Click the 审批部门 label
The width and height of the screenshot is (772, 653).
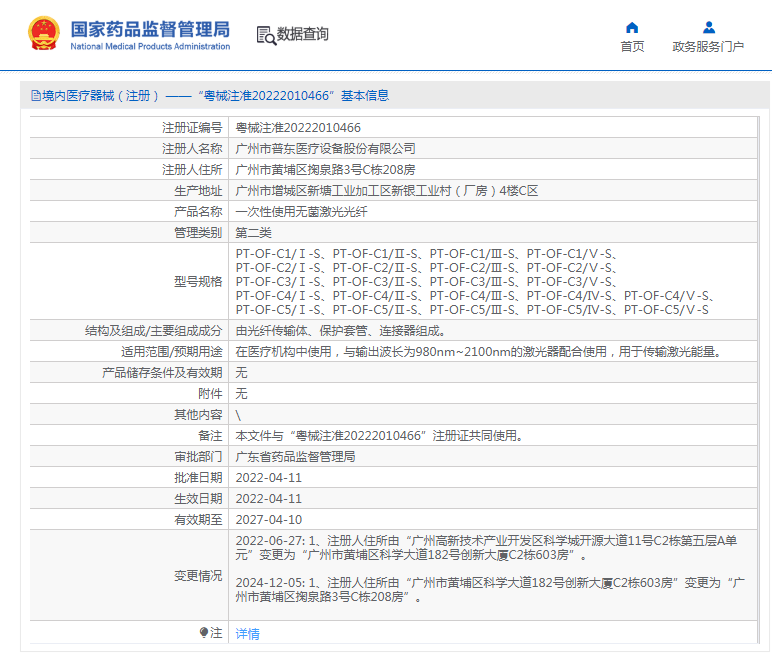pyautogui.click(x=198, y=457)
